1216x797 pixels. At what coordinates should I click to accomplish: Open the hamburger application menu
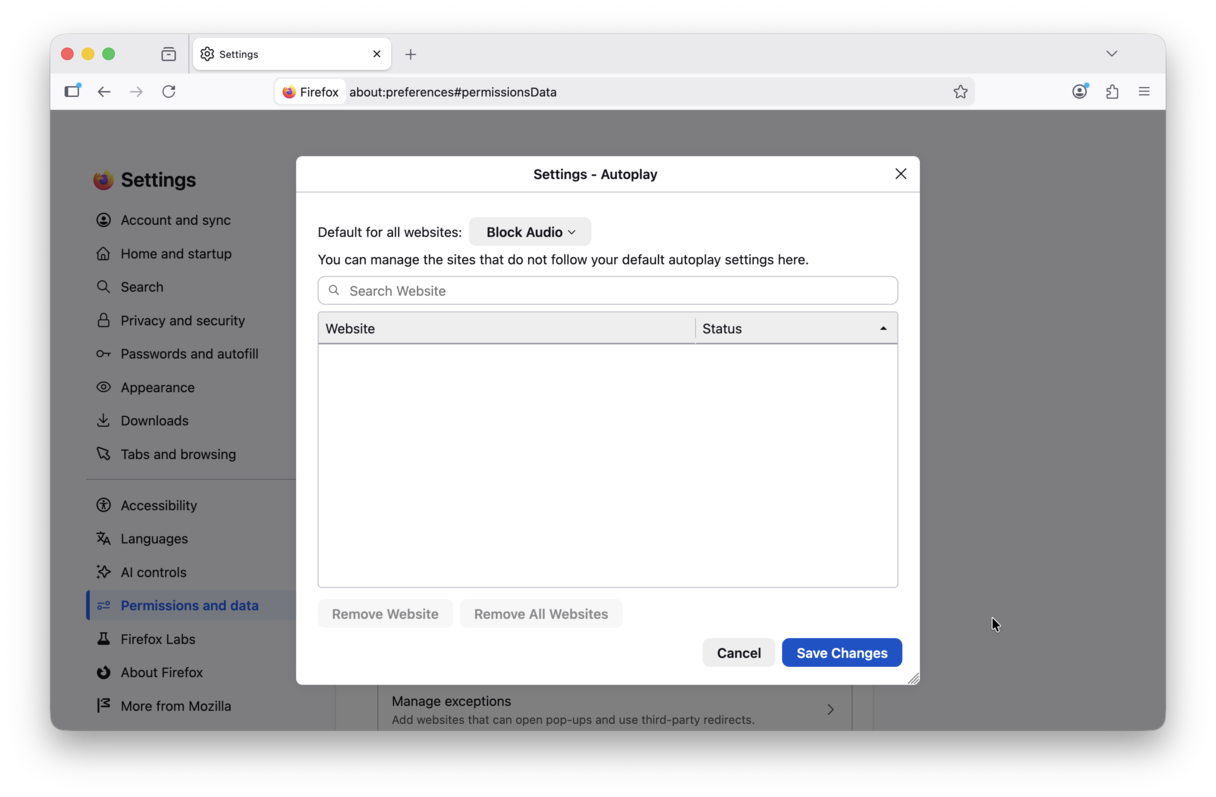tap(1144, 91)
